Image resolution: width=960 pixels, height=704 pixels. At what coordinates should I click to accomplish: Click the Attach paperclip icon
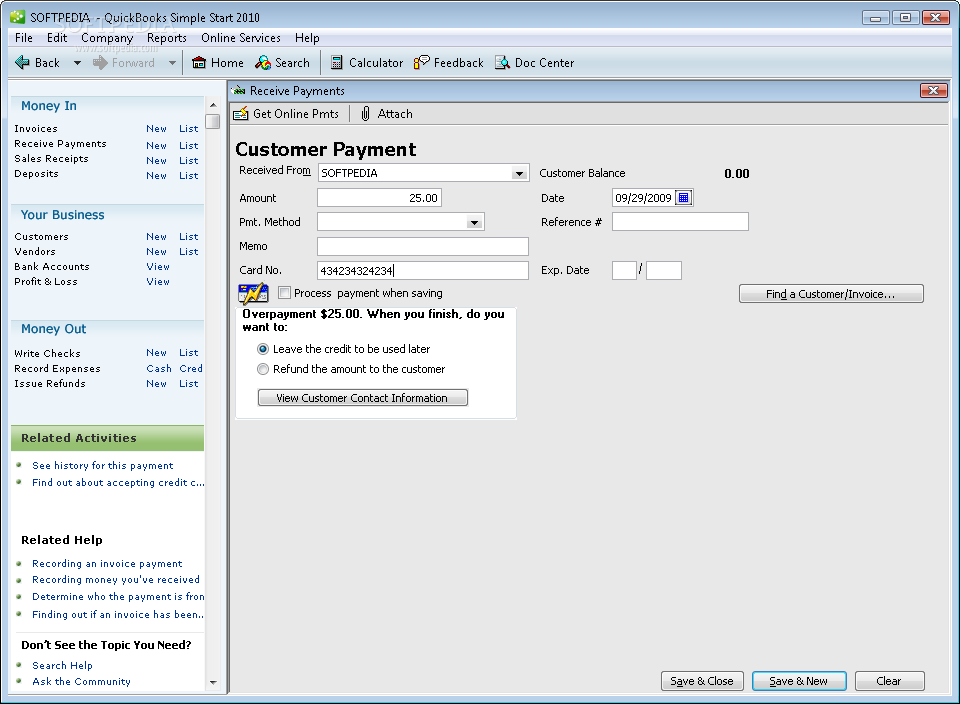(x=366, y=114)
